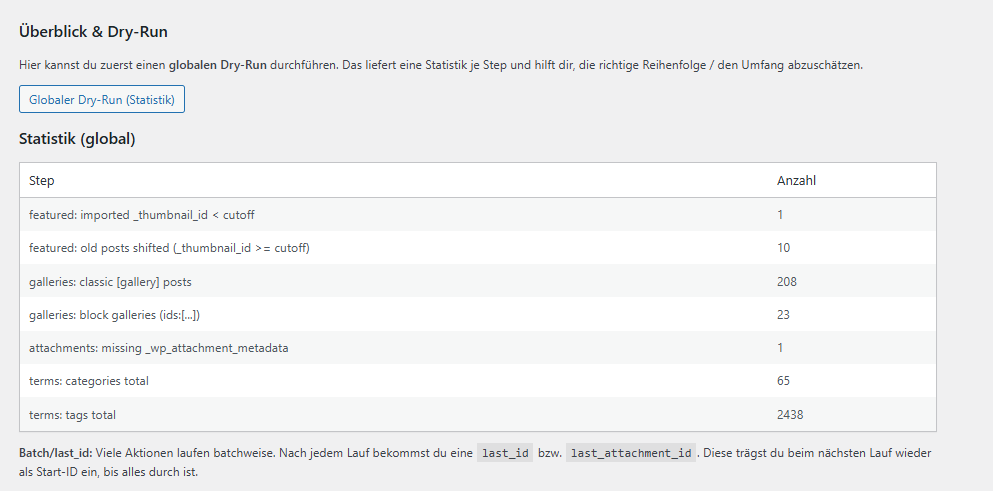Click the last_id code snippet
993x491 pixels.
[x=504, y=453]
